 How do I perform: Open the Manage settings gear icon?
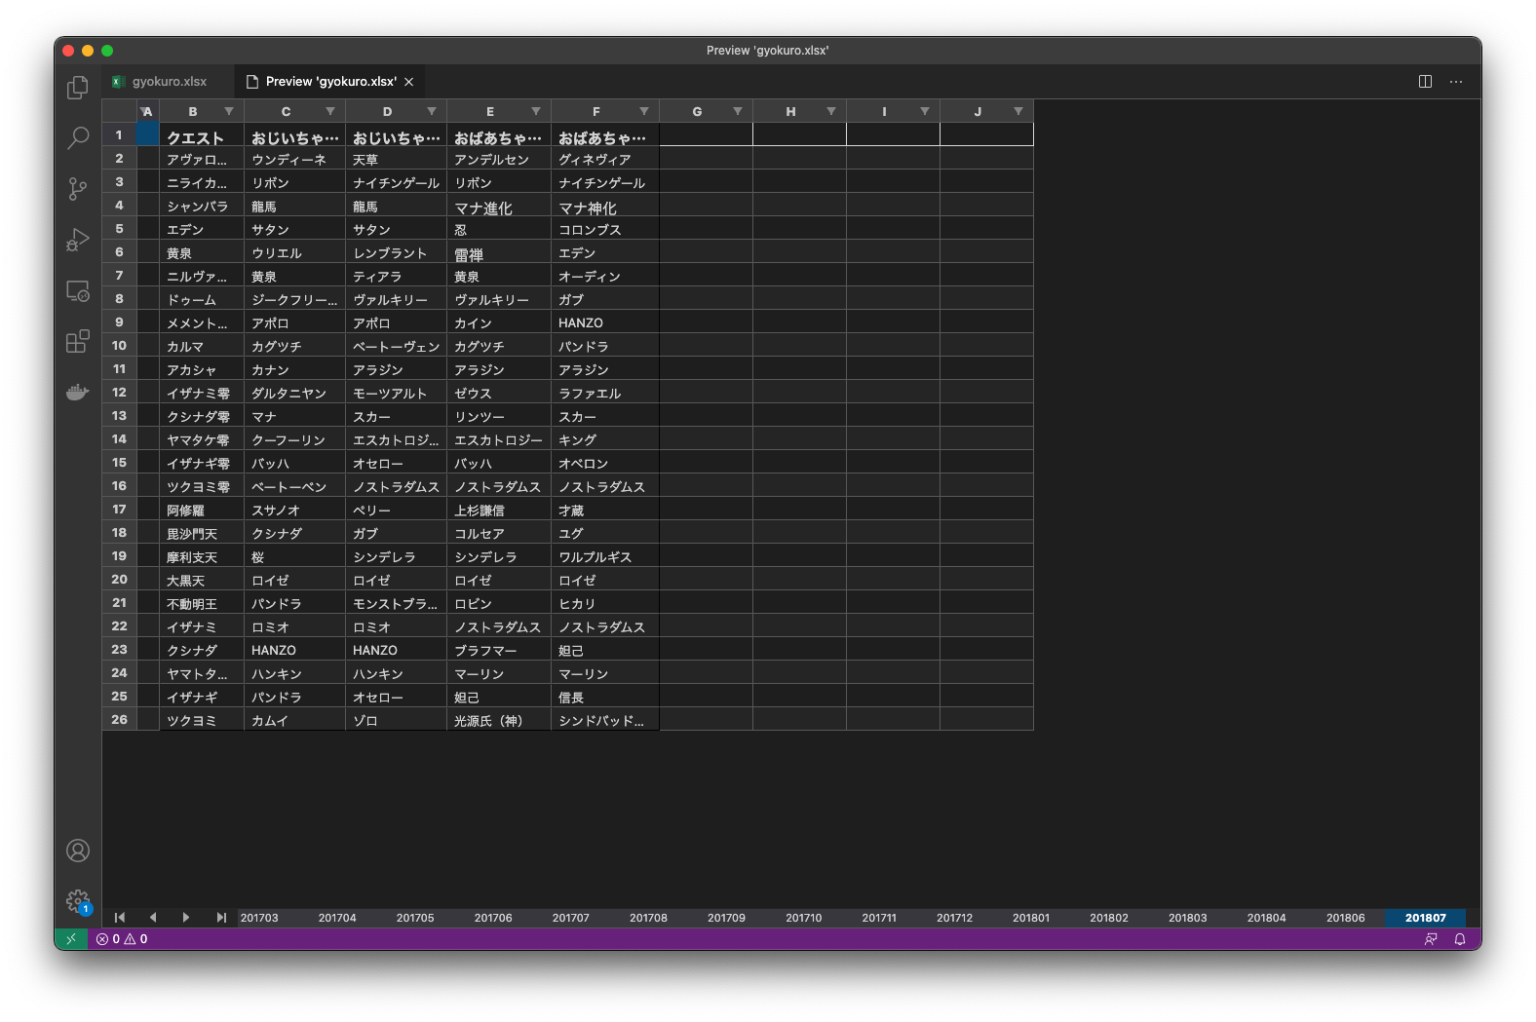click(x=77, y=900)
